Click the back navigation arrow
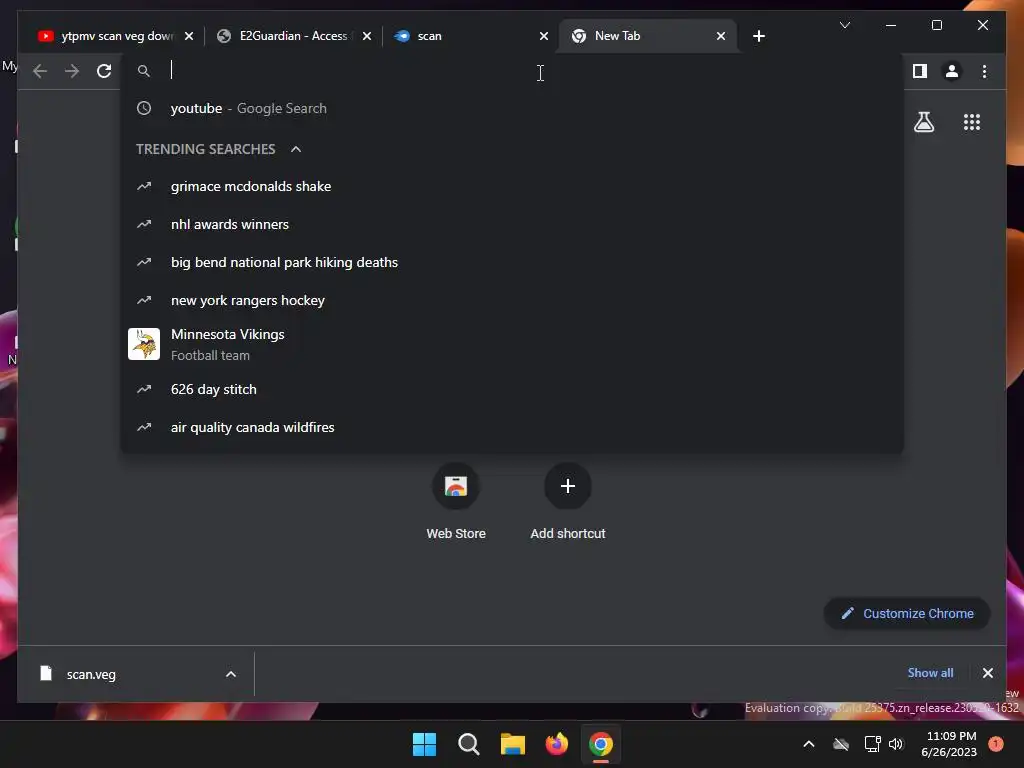The image size is (1024, 768). pos(40,71)
